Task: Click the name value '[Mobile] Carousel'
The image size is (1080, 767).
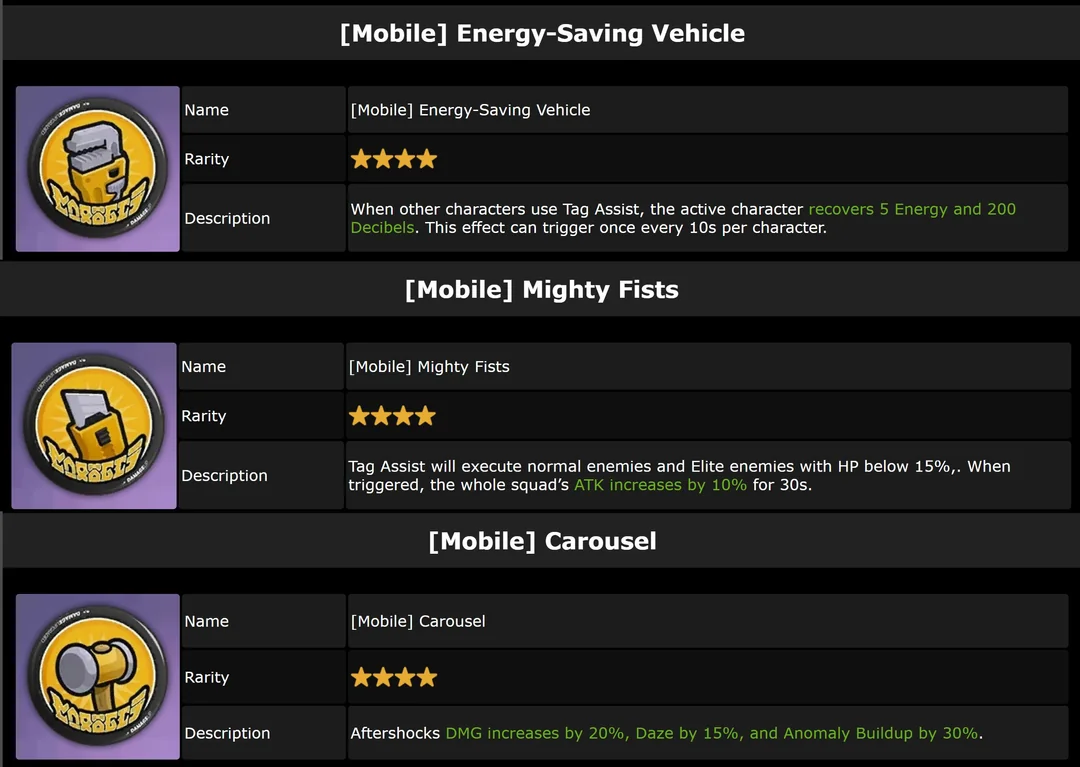Action: [x=418, y=621]
